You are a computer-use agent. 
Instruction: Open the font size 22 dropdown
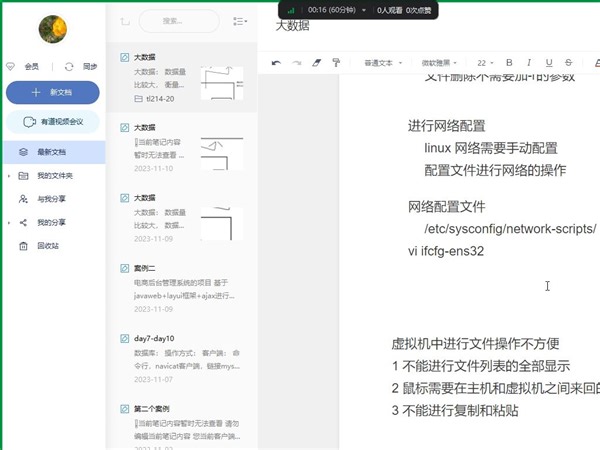486,63
